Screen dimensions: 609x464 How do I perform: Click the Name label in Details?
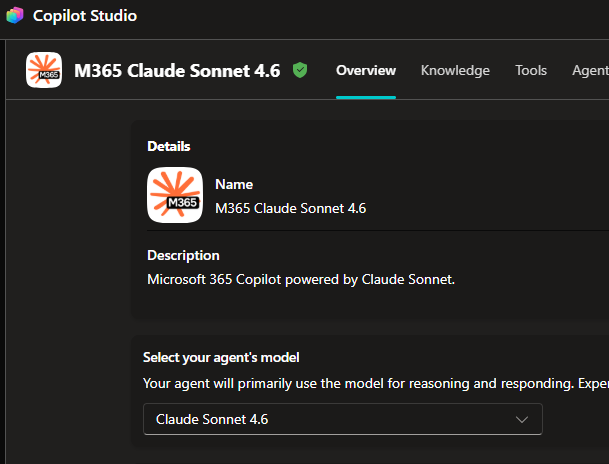tap(234, 184)
